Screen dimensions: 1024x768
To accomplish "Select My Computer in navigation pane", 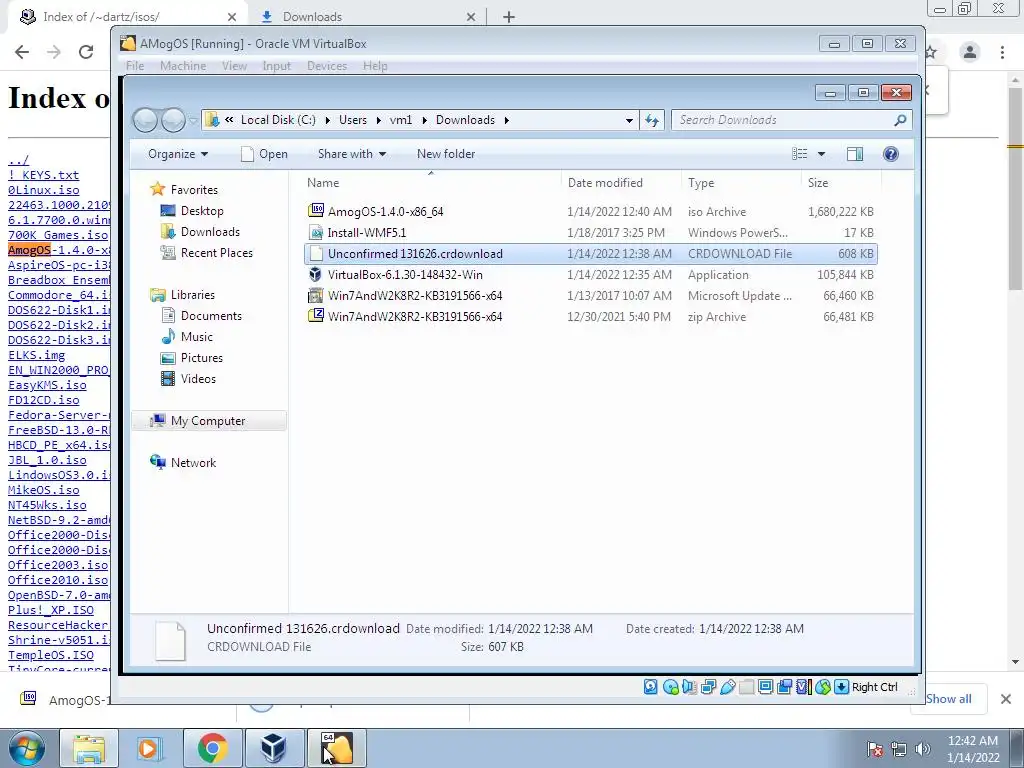I will coord(208,421).
